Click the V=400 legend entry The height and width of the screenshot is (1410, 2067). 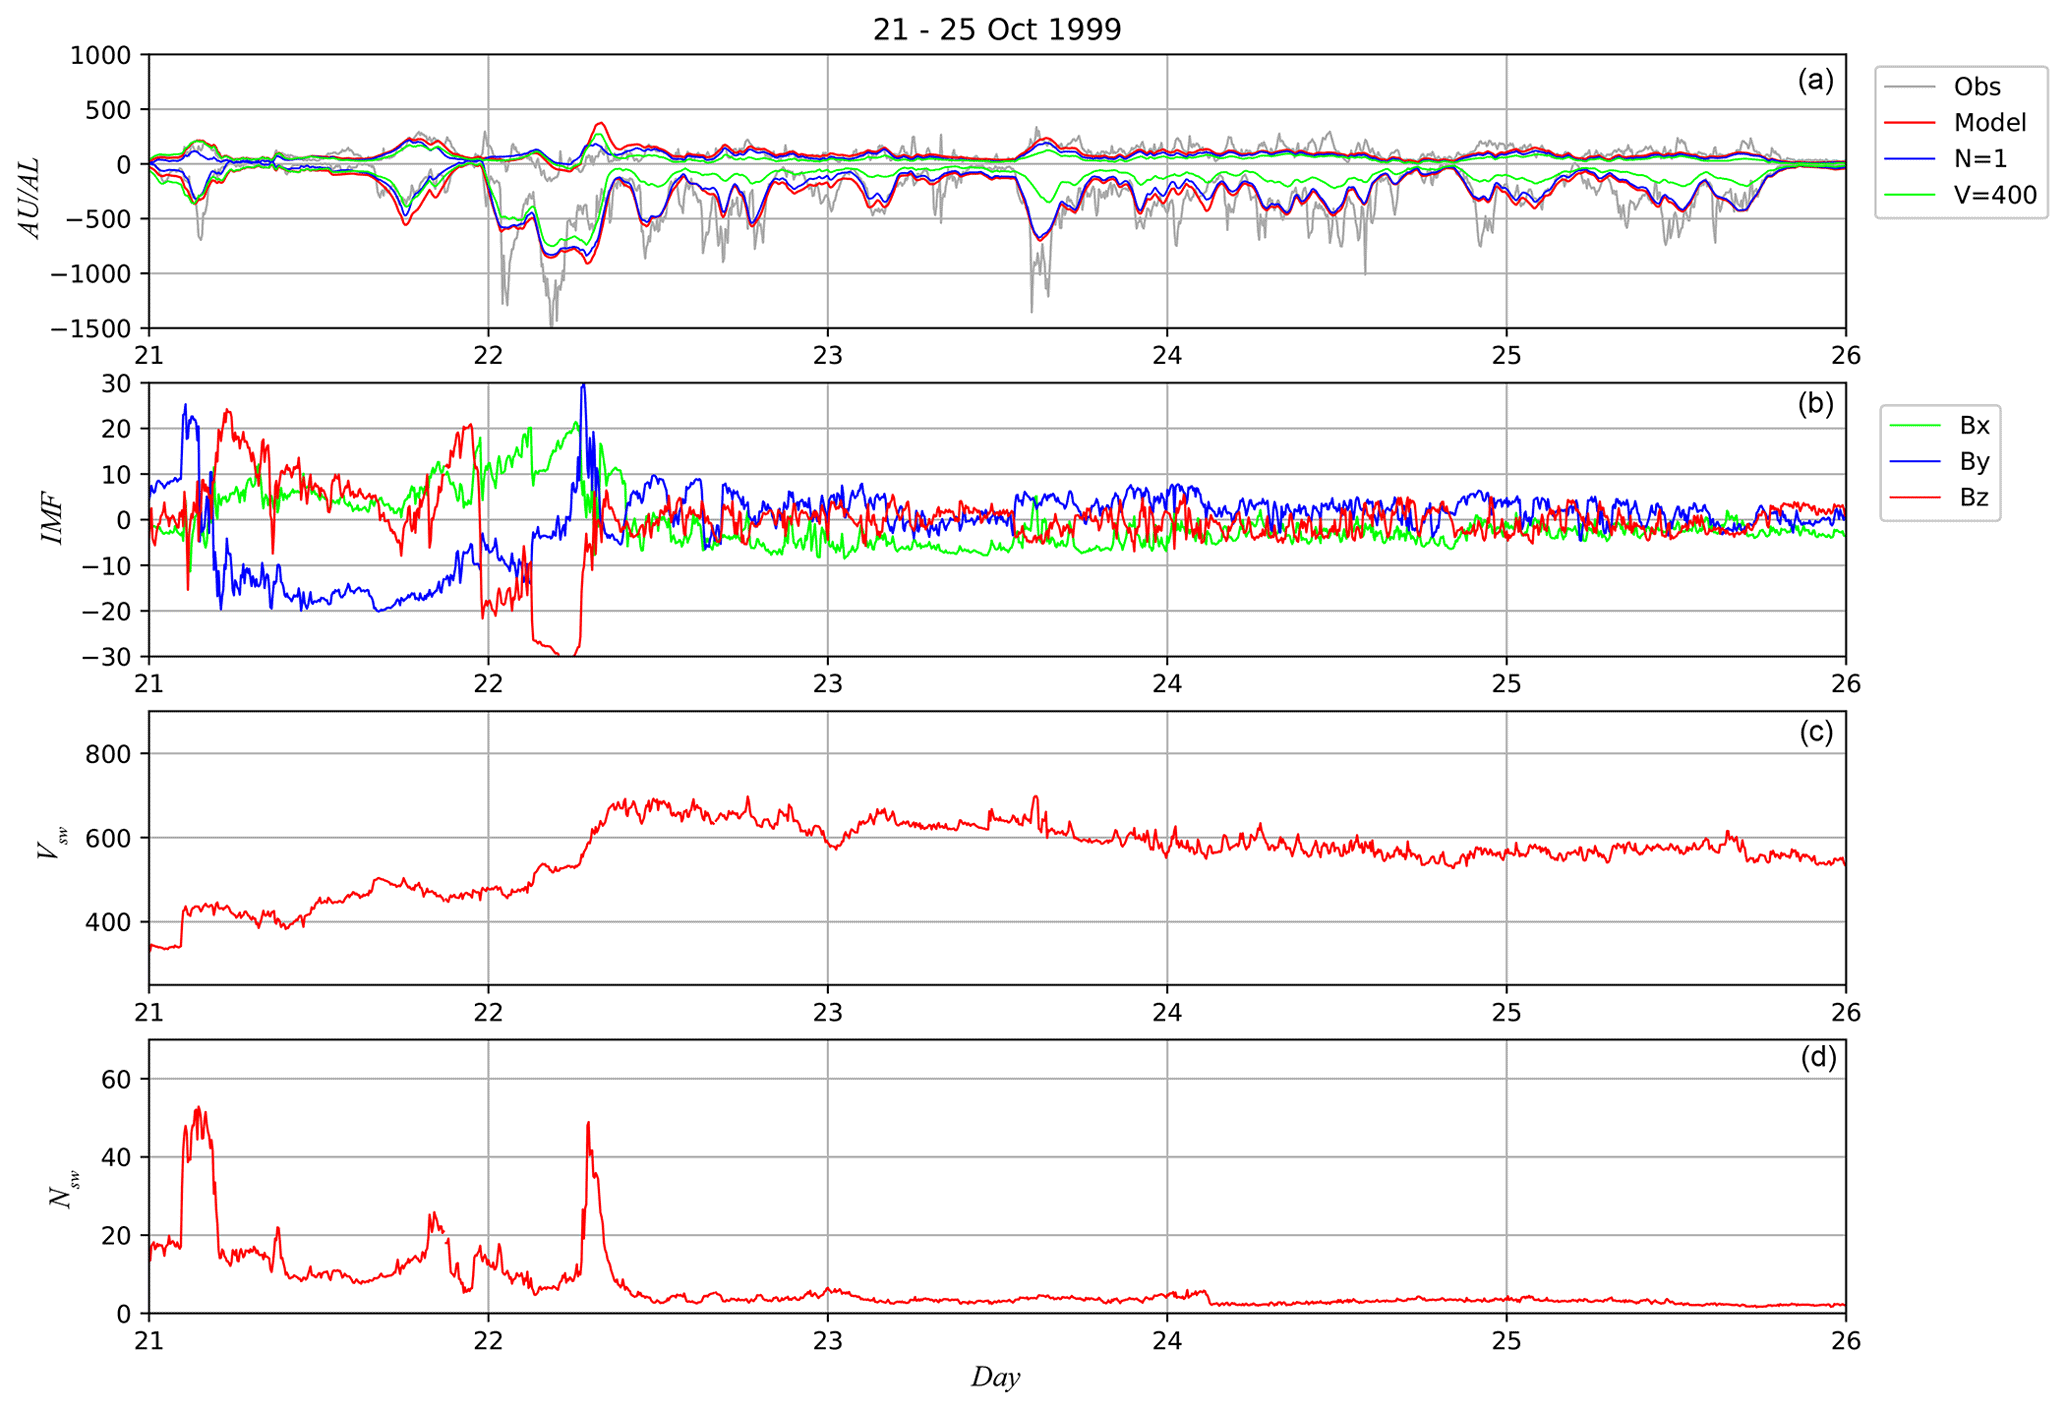point(1994,195)
